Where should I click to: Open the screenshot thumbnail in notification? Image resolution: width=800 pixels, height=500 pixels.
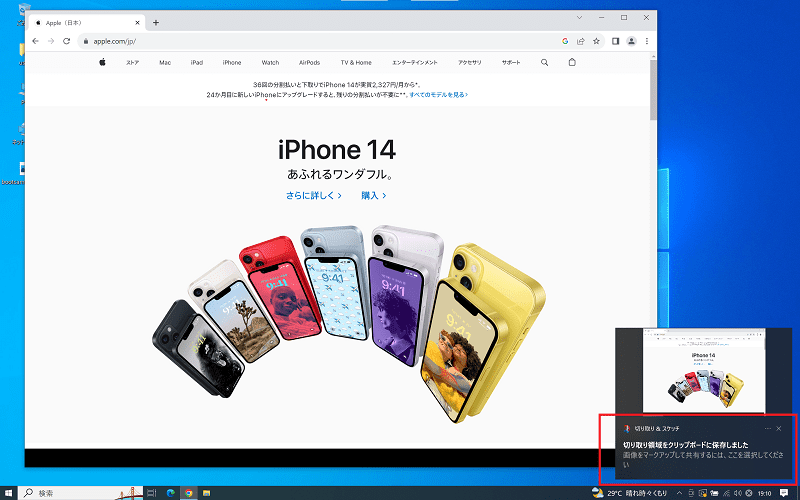(x=704, y=370)
